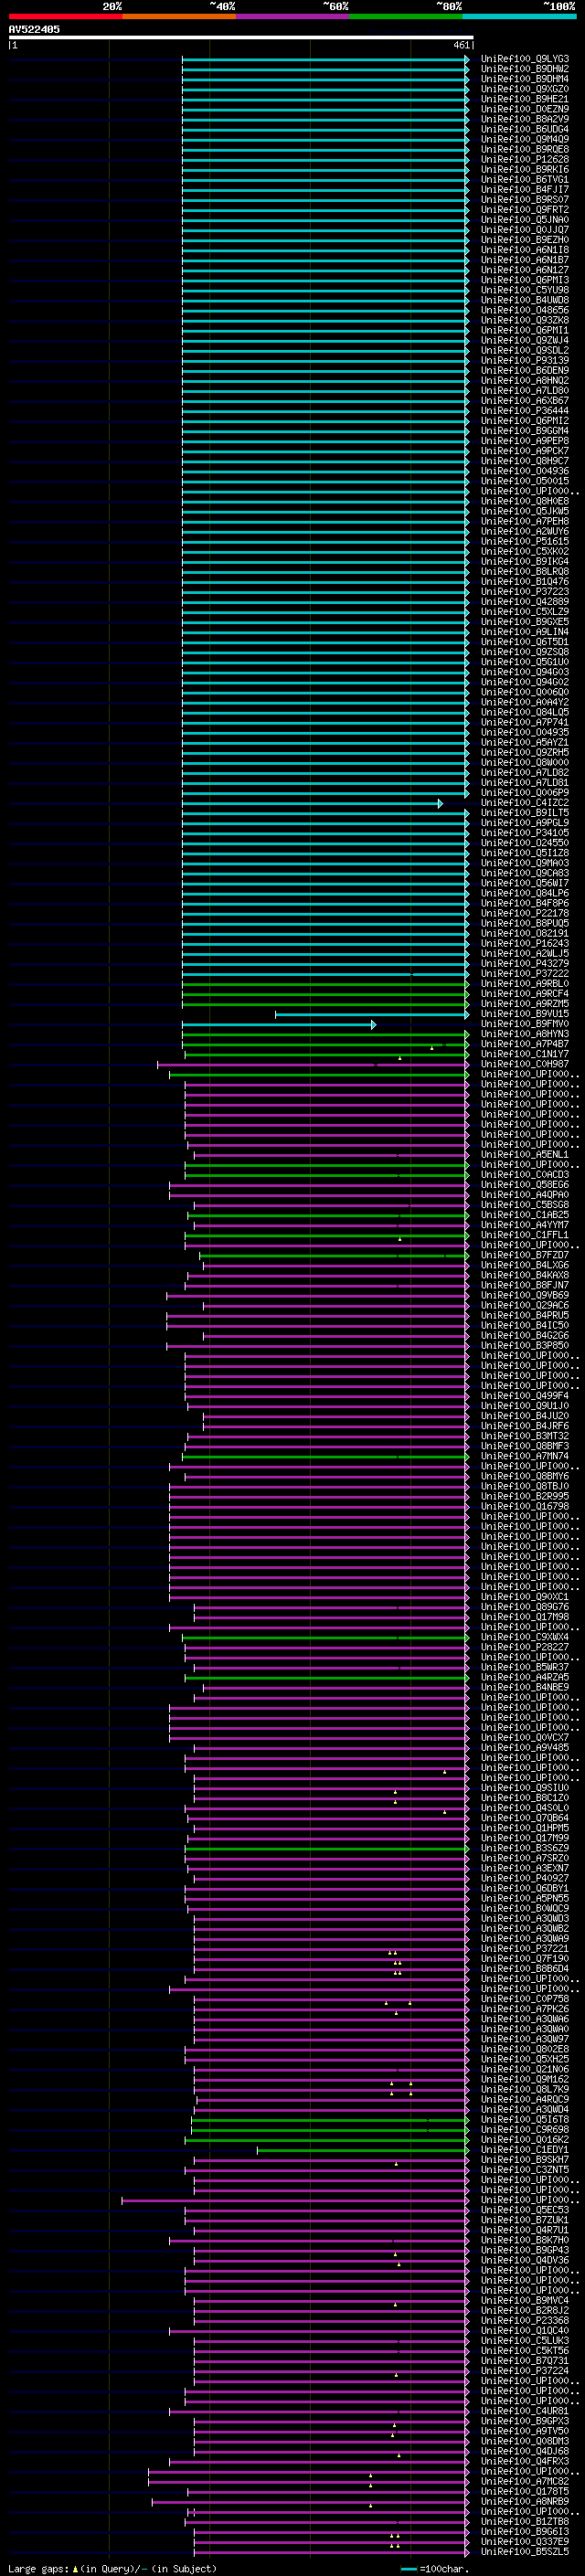Click hit label UniRef100_P12628
The width and height of the screenshot is (585, 2576).
(x=525, y=159)
